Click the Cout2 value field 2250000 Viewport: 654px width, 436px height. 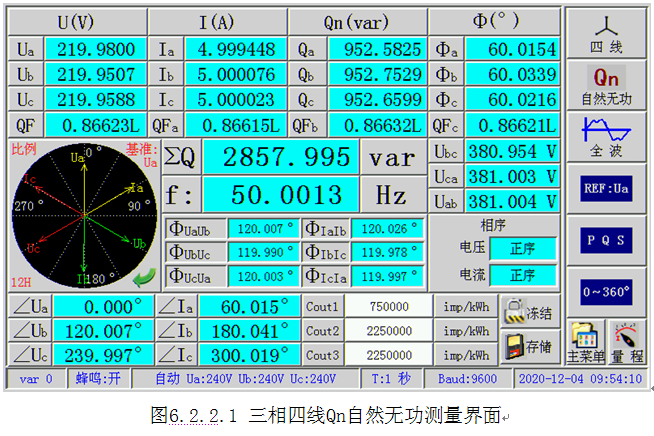pyautogui.click(x=389, y=331)
